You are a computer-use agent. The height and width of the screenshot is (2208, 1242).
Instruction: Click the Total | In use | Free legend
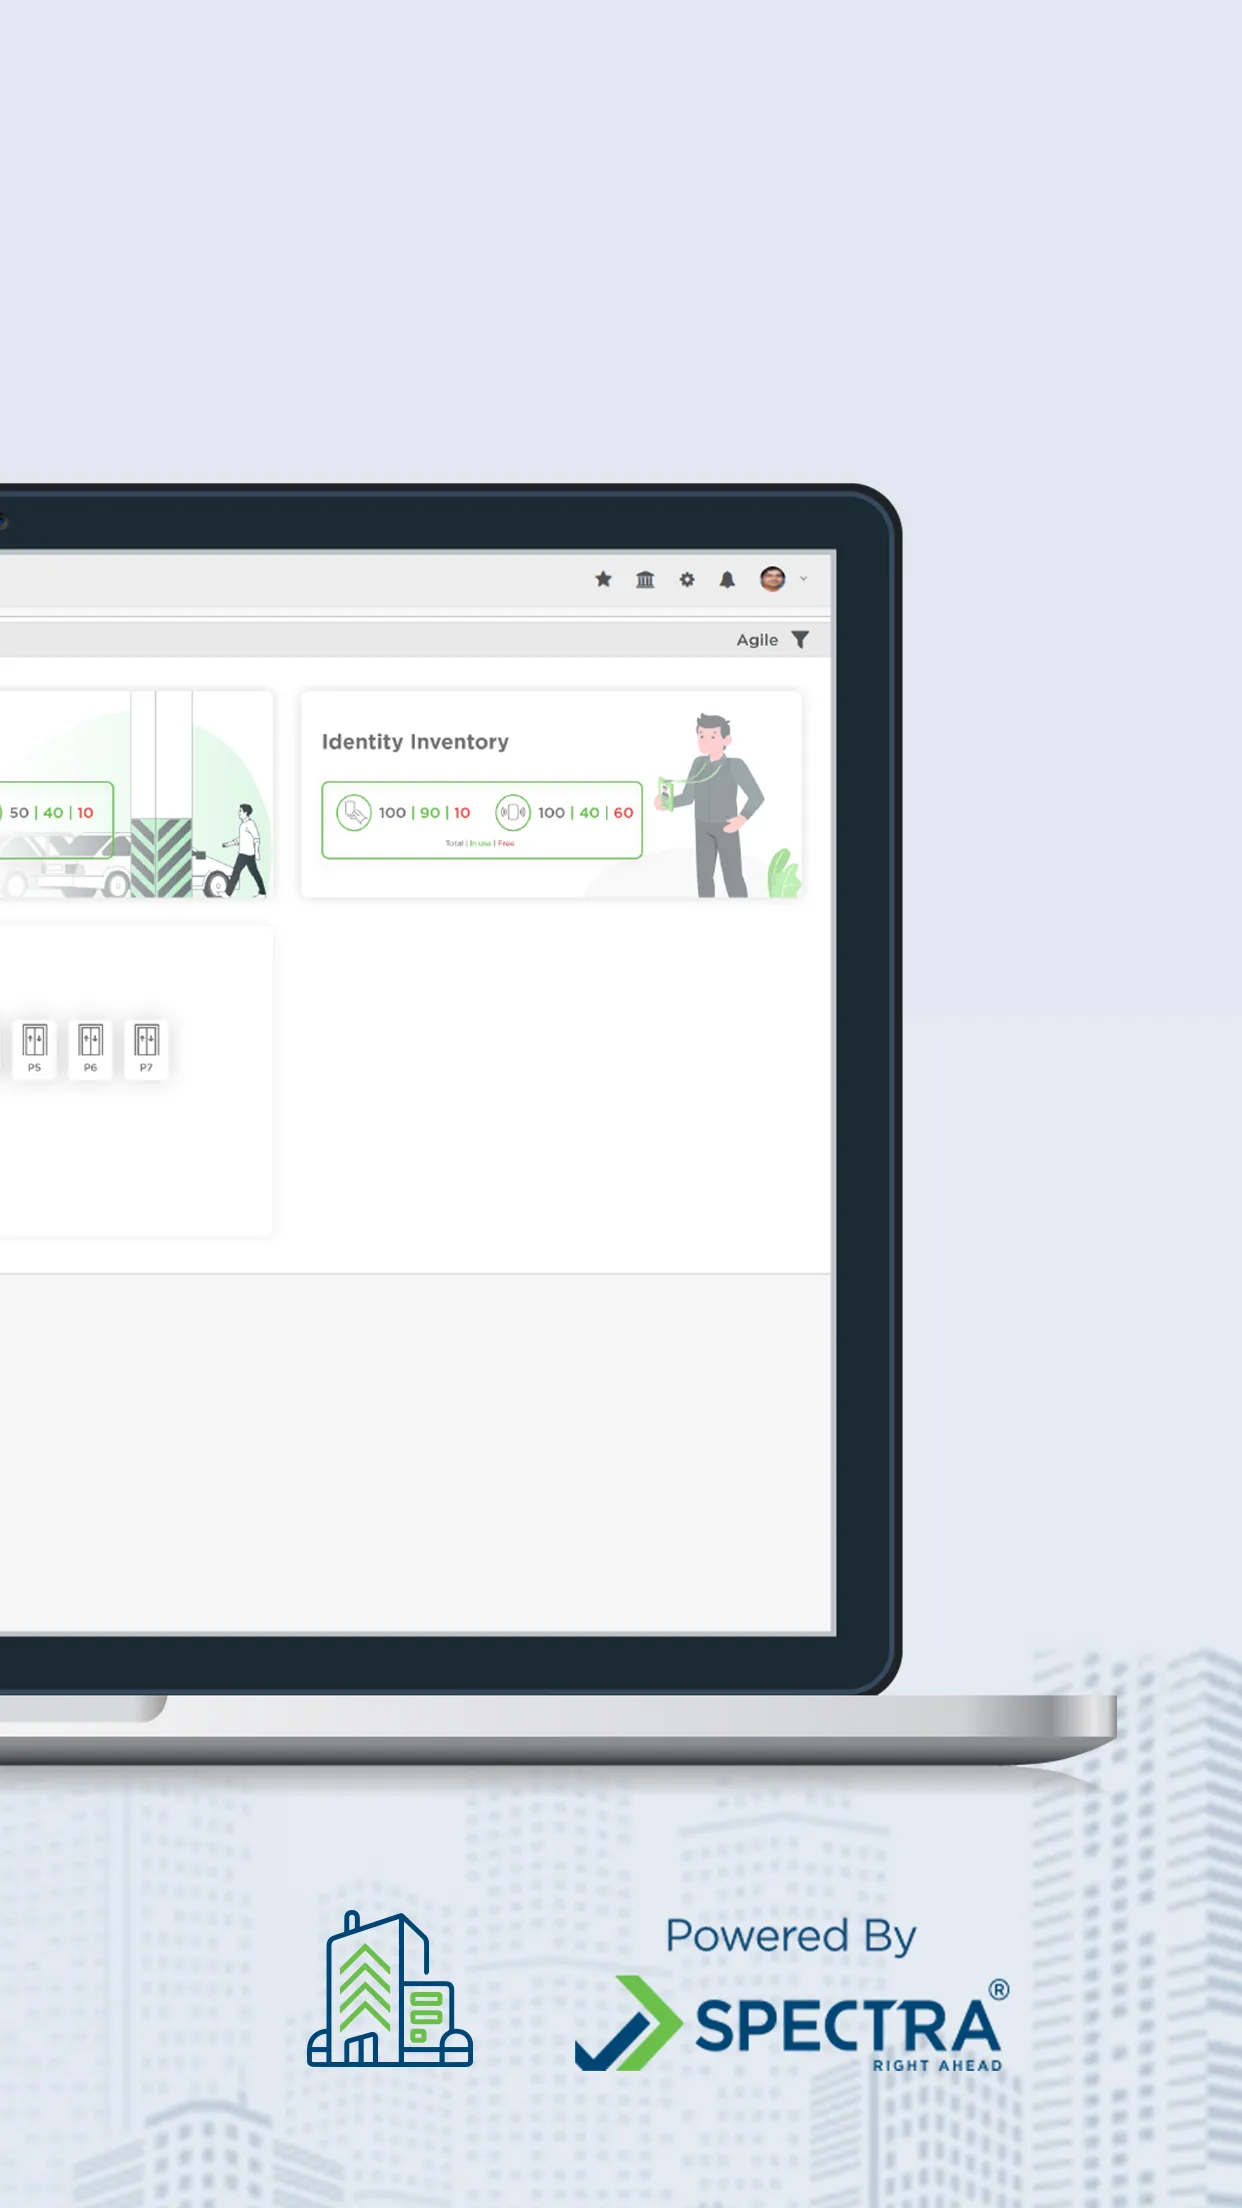(x=480, y=843)
